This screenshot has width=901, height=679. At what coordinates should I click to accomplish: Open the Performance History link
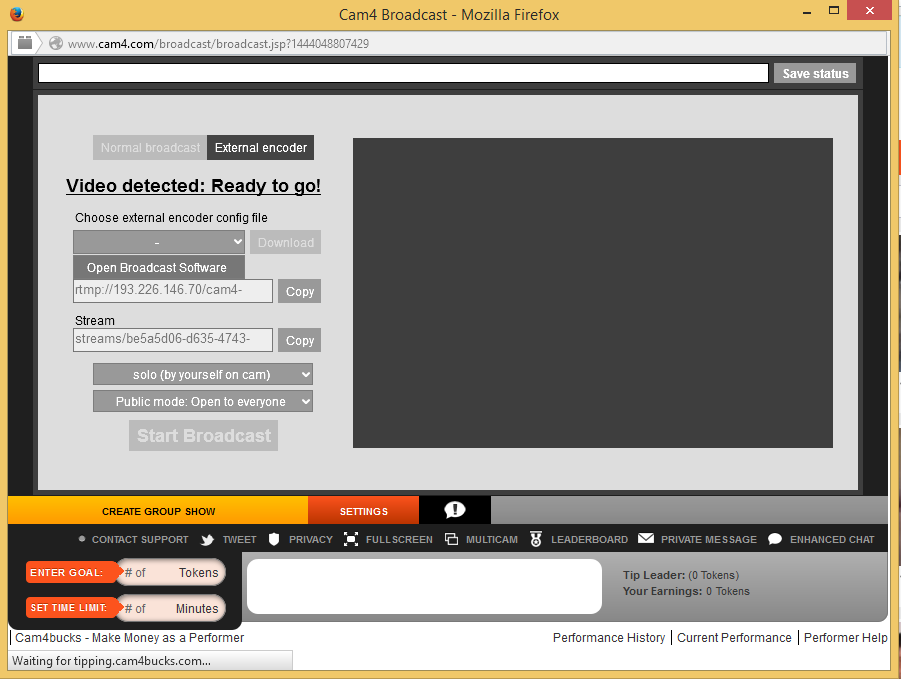click(x=608, y=637)
